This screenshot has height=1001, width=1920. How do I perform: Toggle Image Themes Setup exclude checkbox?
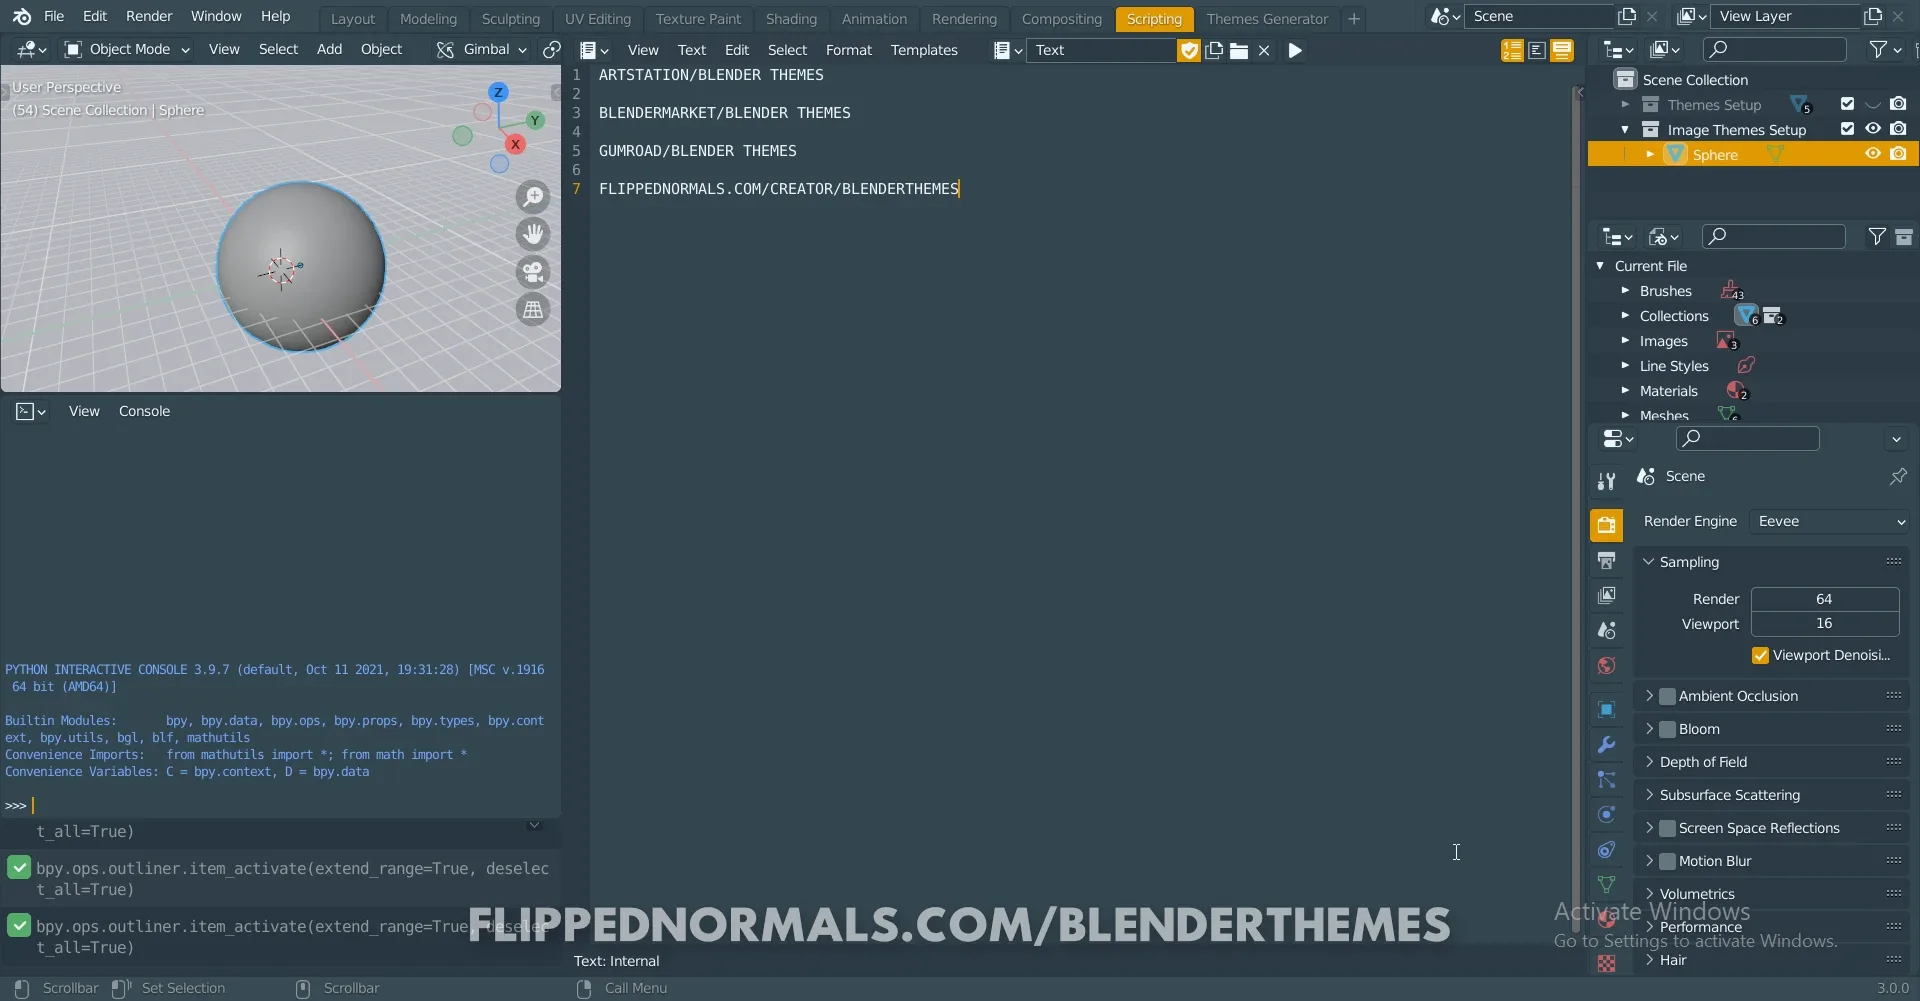[x=1847, y=129]
